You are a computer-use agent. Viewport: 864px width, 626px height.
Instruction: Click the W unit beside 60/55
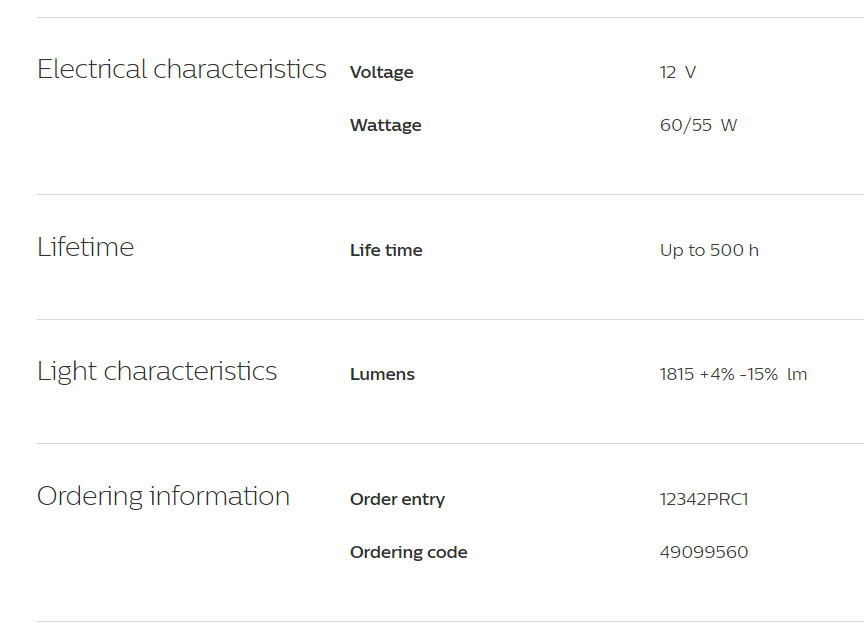728,125
